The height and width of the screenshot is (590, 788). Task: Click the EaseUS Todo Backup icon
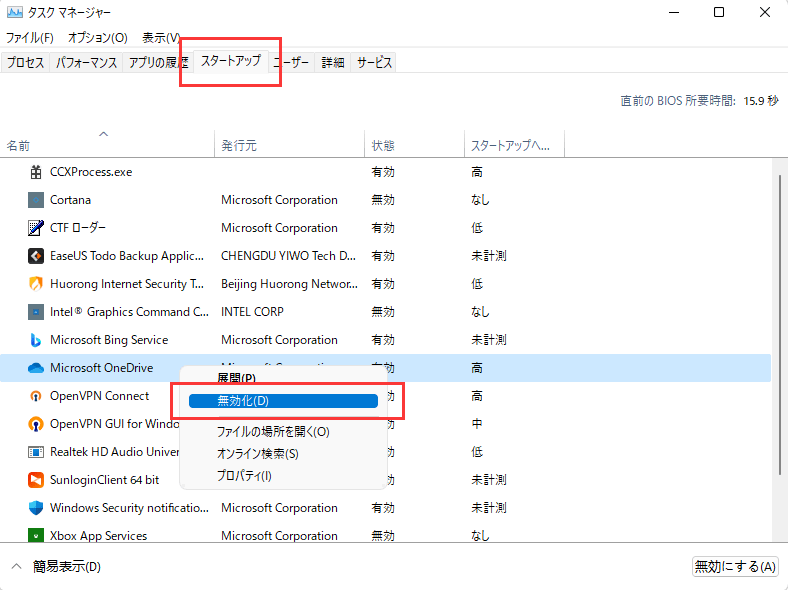pyautogui.click(x=36, y=256)
